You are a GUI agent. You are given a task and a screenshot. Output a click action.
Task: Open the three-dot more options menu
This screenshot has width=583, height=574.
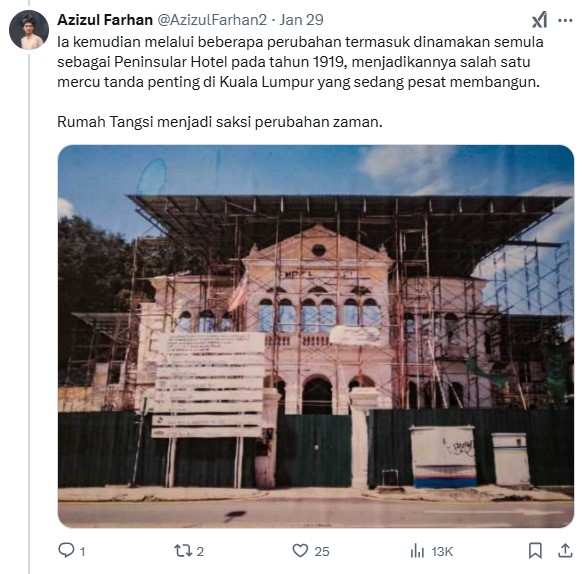pos(565,20)
